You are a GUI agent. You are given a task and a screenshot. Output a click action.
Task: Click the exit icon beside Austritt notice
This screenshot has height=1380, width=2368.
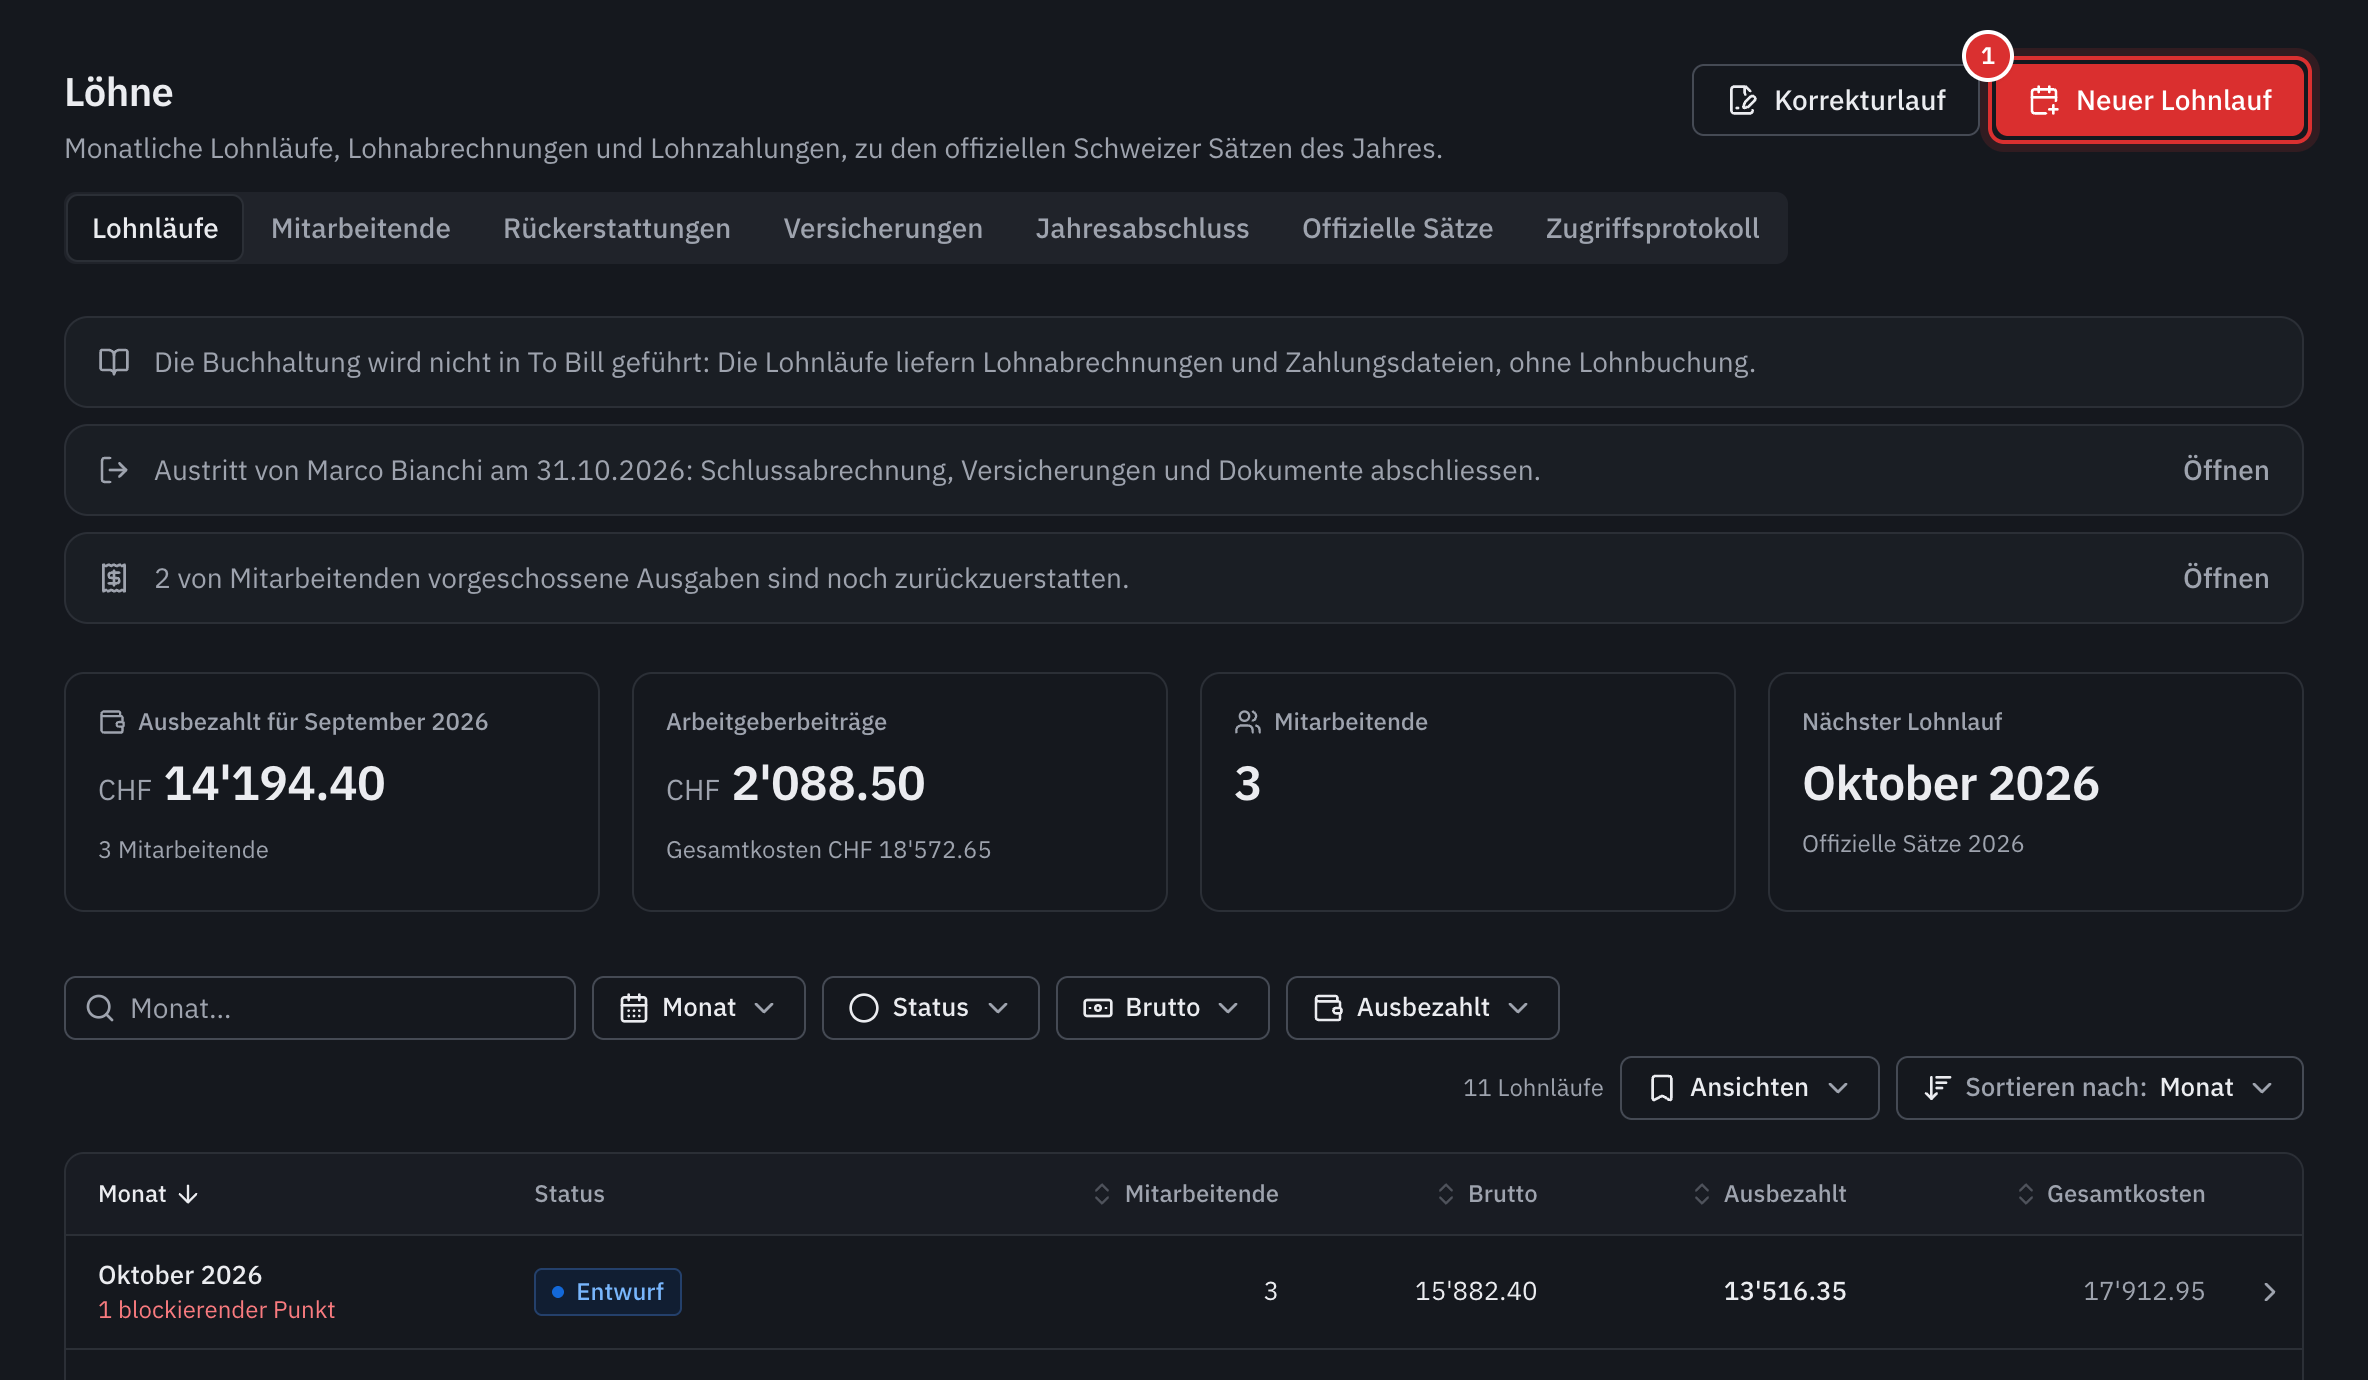click(114, 470)
